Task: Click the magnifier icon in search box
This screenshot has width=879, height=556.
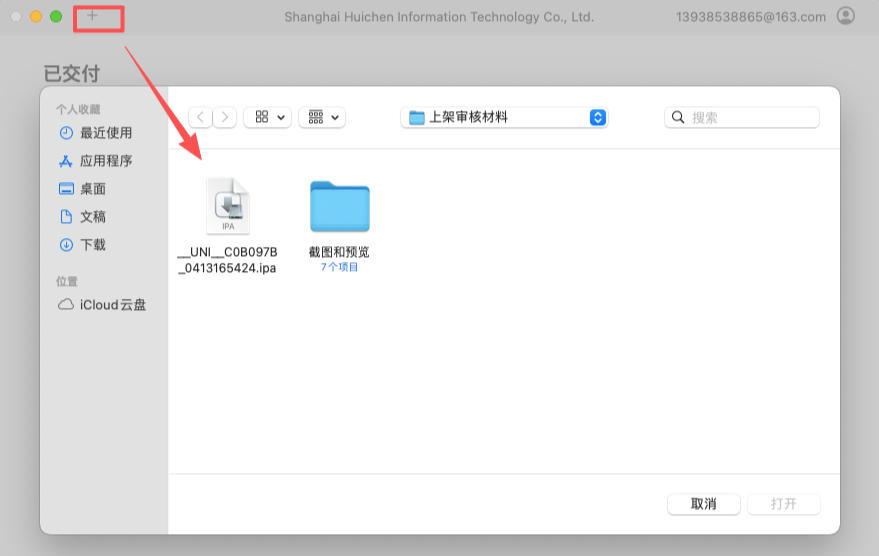Action: (x=678, y=117)
